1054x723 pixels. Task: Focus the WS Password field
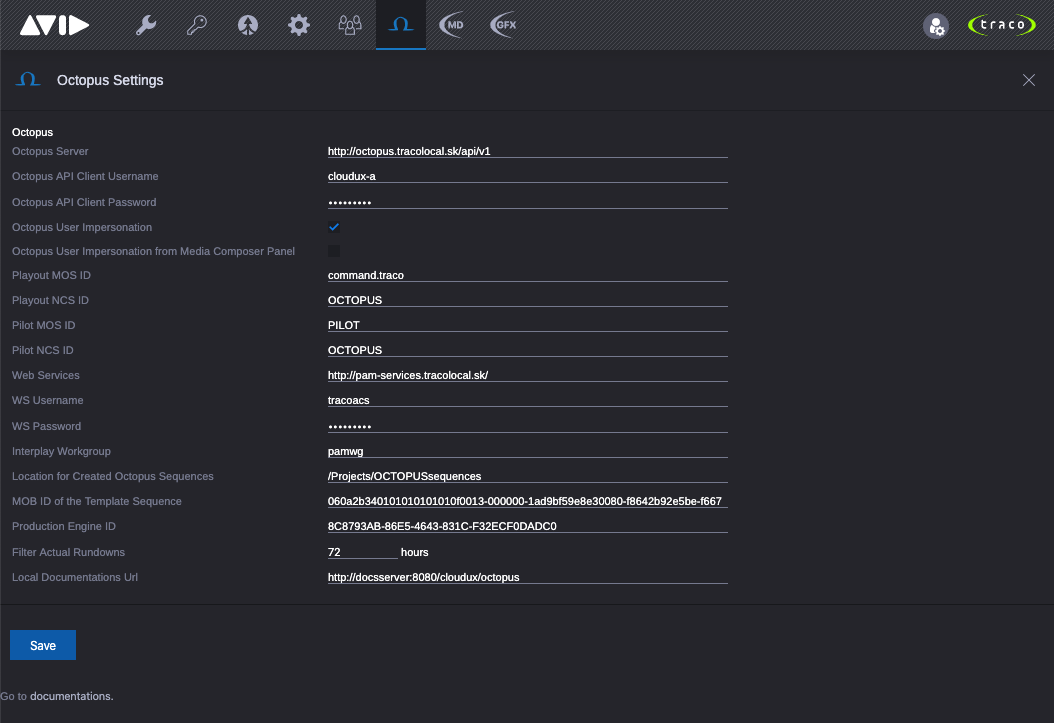click(528, 425)
